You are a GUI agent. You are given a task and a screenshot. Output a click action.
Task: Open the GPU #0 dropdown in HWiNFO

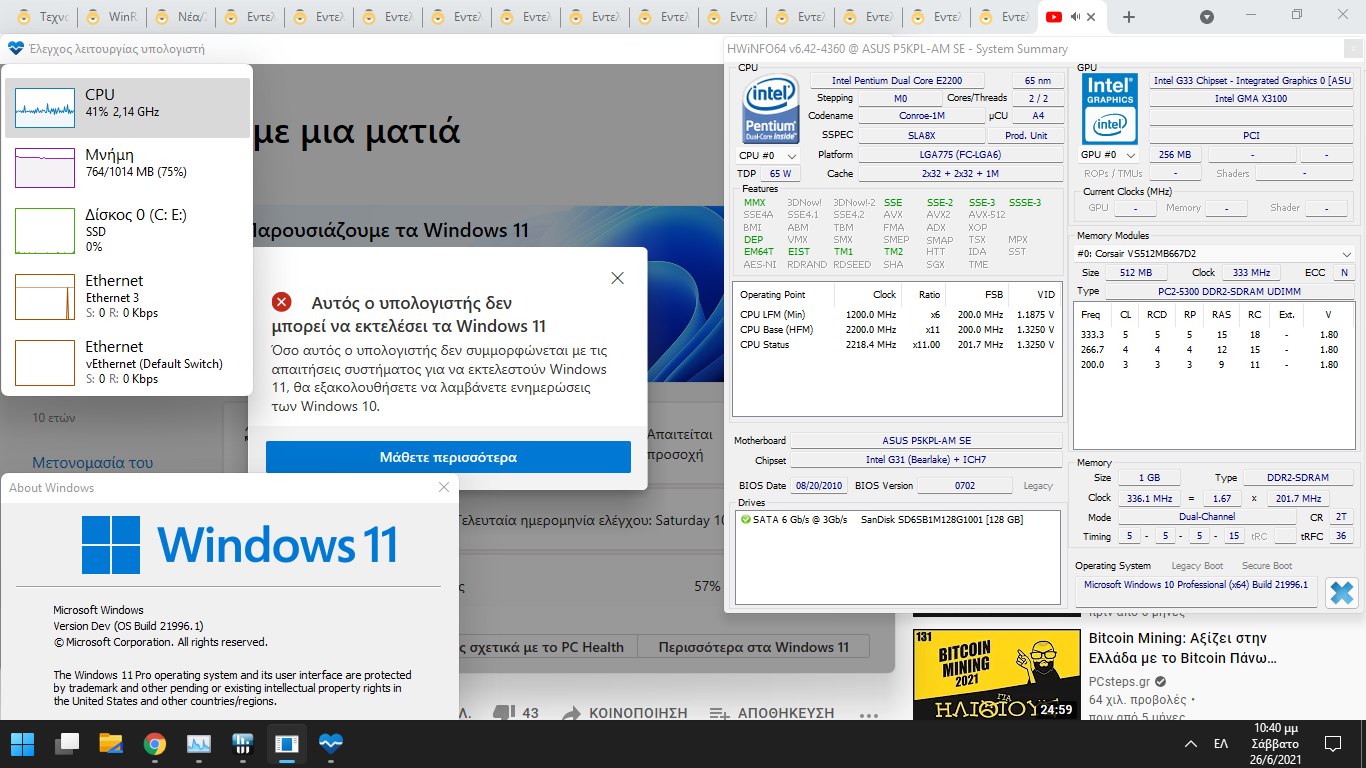pos(1109,155)
